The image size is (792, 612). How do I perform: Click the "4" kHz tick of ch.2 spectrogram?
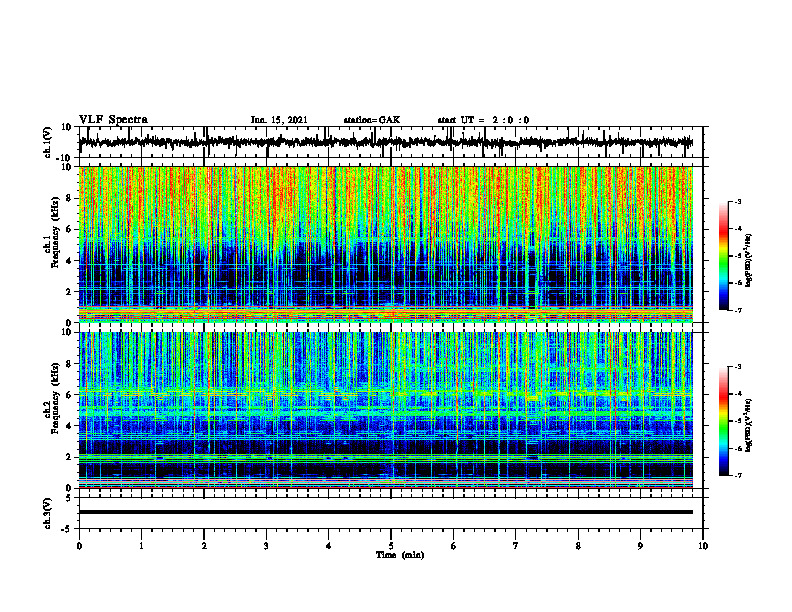(x=70, y=426)
